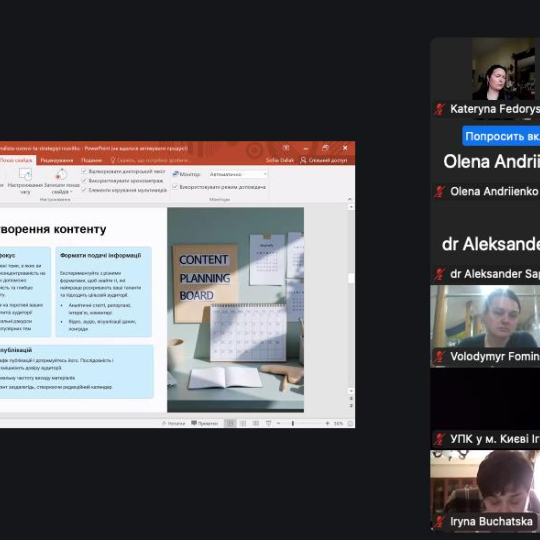Toggle Use Presenter View checkbox
The height and width of the screenshot is (540, 540).
tap(175, 187)
